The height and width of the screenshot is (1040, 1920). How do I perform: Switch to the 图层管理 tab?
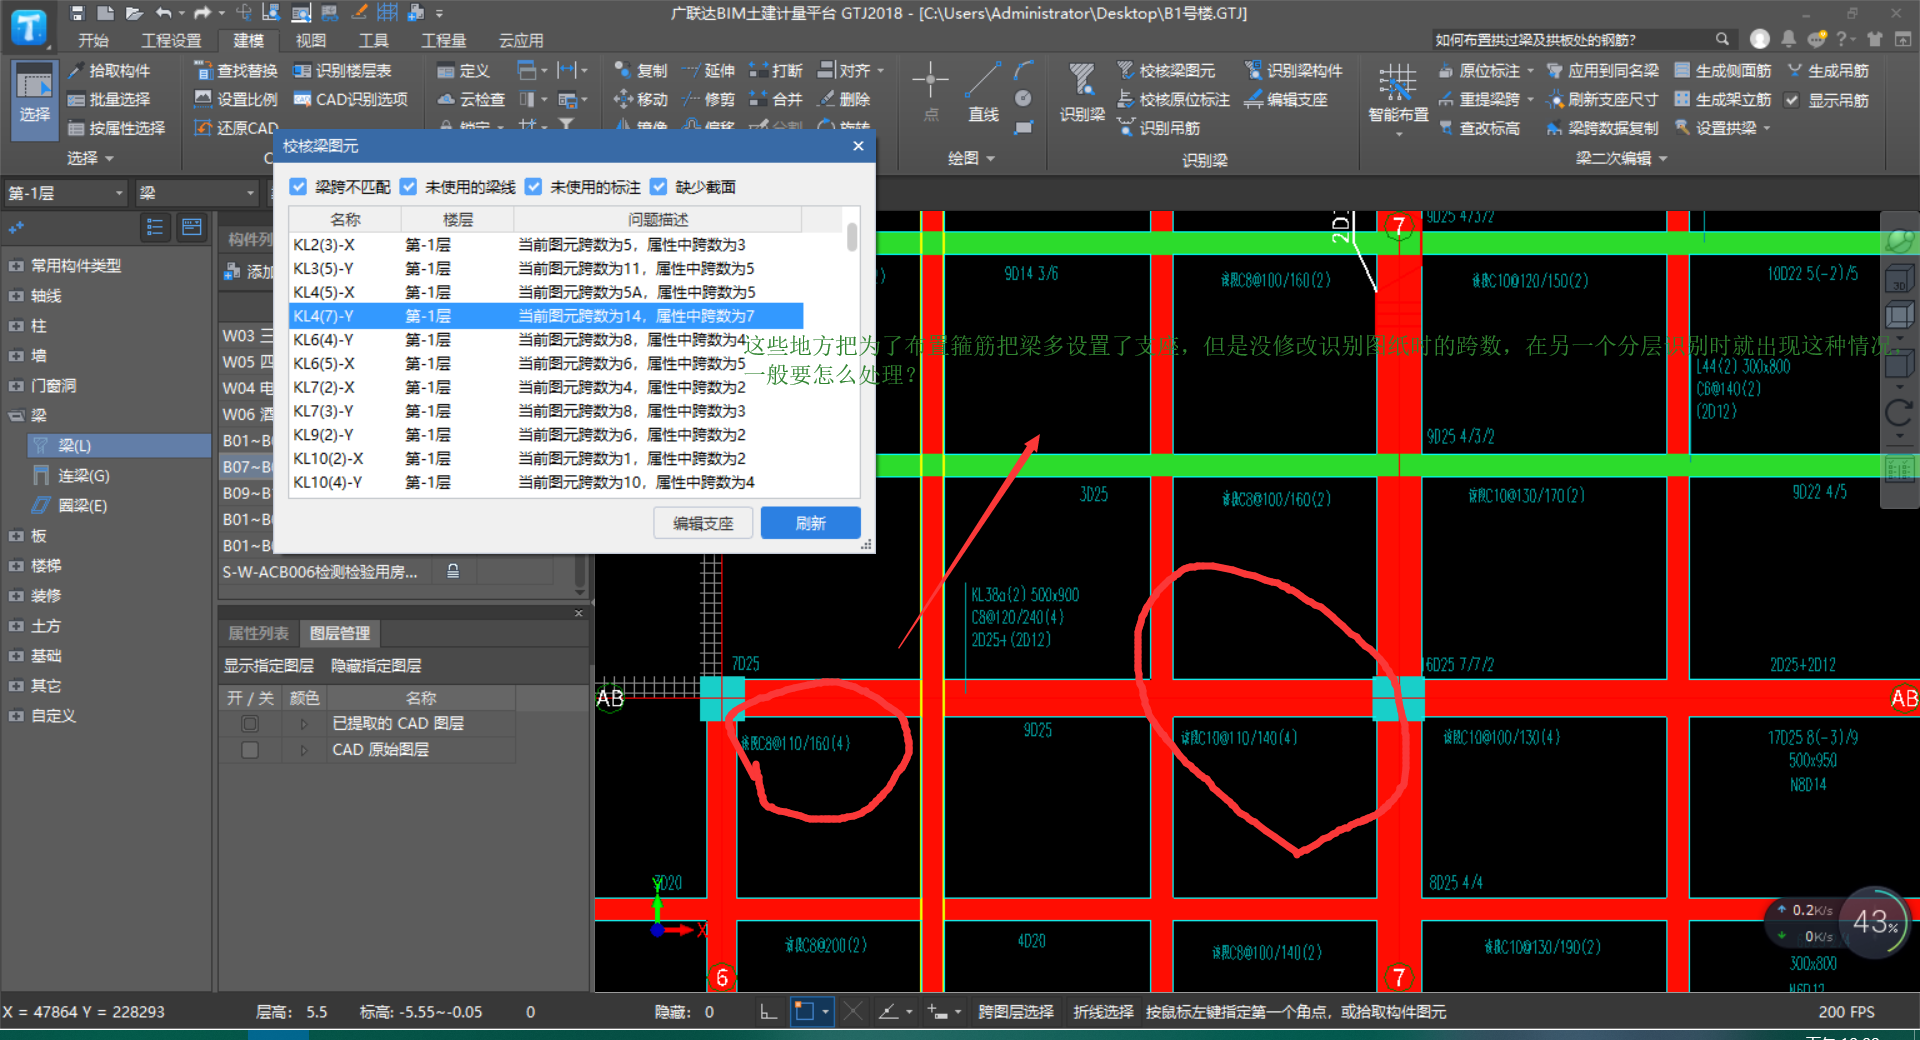[x=340, y=633]
